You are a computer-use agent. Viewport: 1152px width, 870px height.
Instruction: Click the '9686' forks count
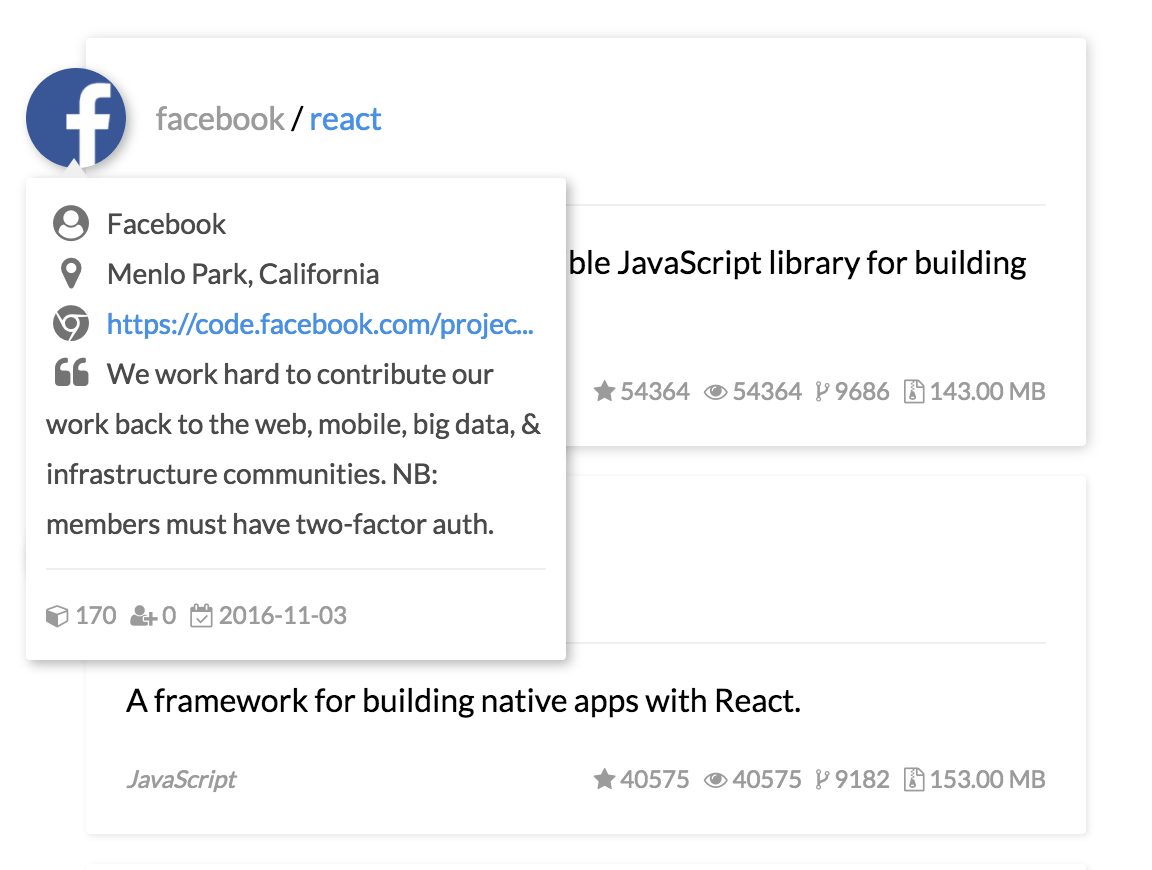[862, 391]
